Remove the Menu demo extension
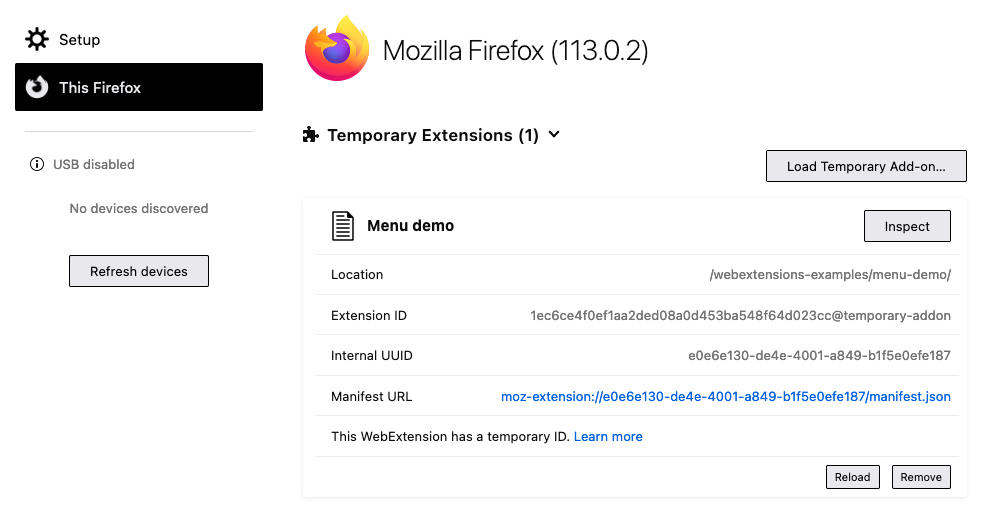Image resolution: width=990 pixels, height=509 pixels. [921, 477]
